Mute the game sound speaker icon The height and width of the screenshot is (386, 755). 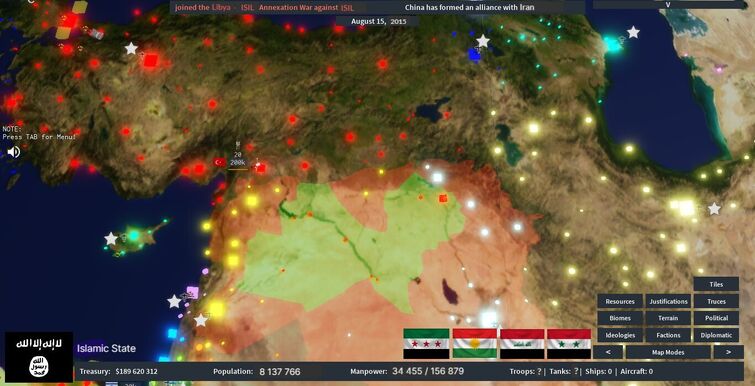click(x=13, y=152)
